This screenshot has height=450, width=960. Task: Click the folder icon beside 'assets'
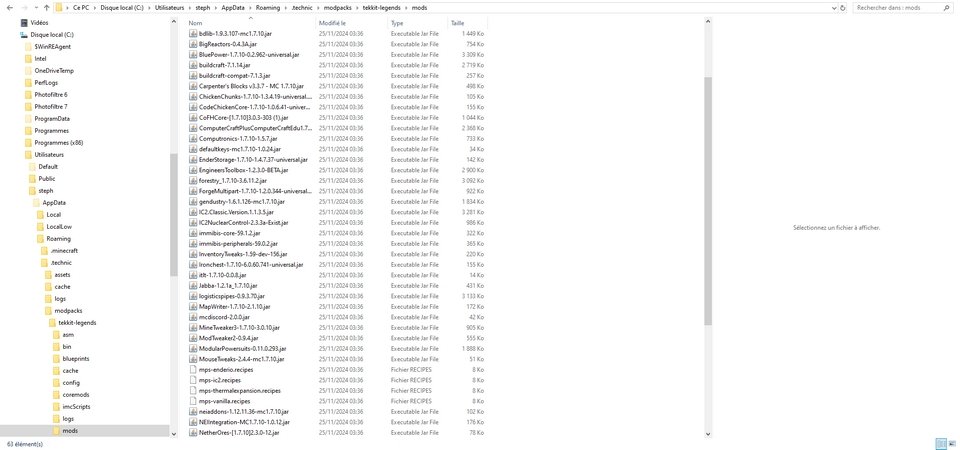coord(49,275)
